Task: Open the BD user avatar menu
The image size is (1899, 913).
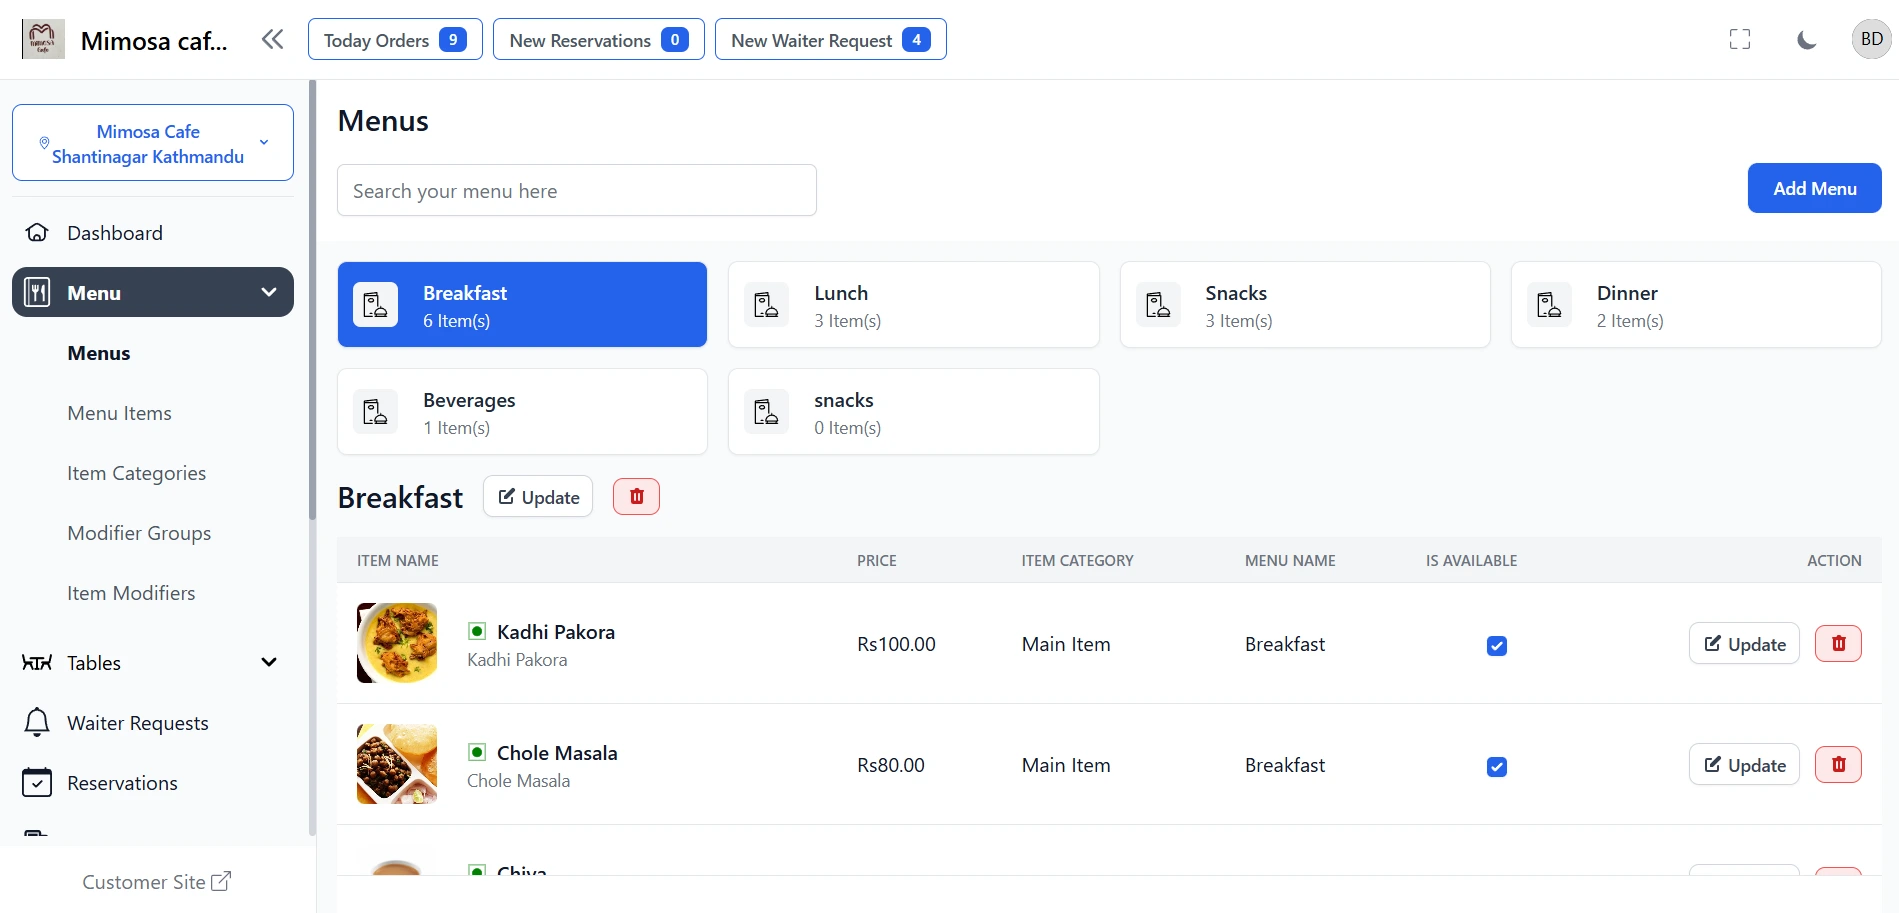Action: pos(1871,40)
